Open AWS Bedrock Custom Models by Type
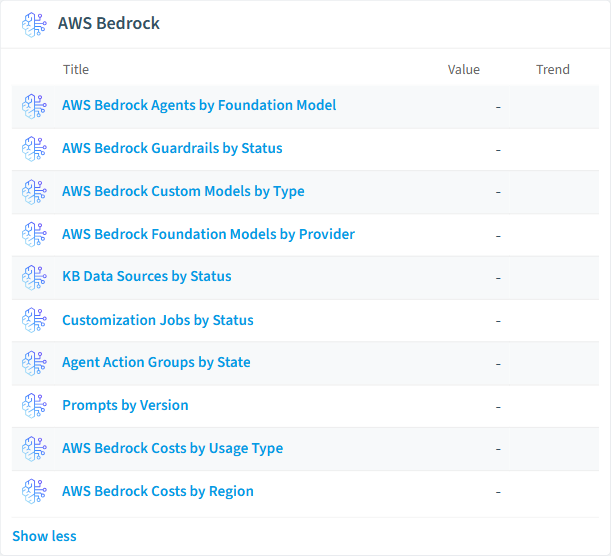611x556 pixels. 183,191
